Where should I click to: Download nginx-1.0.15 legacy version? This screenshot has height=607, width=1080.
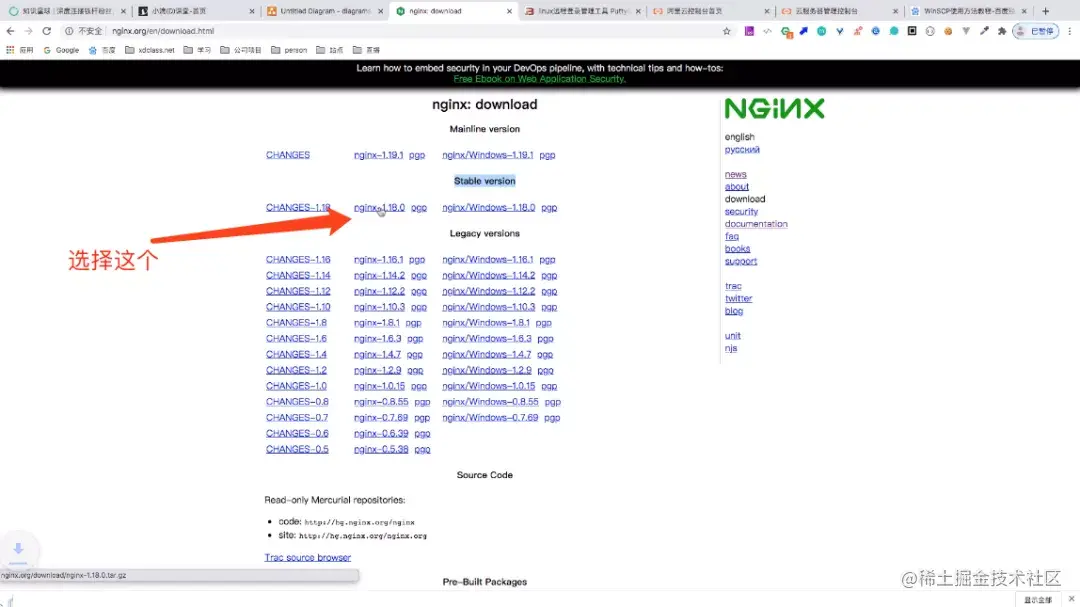380,387
